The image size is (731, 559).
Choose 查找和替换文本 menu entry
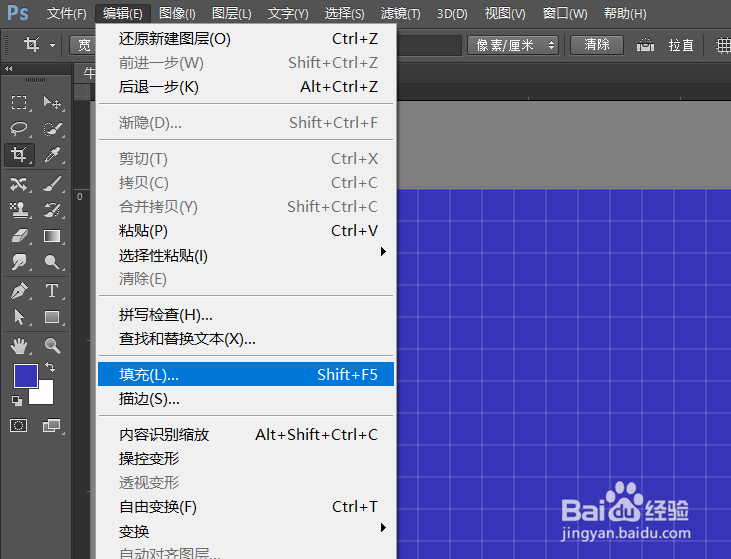click(x=245, y=339)
